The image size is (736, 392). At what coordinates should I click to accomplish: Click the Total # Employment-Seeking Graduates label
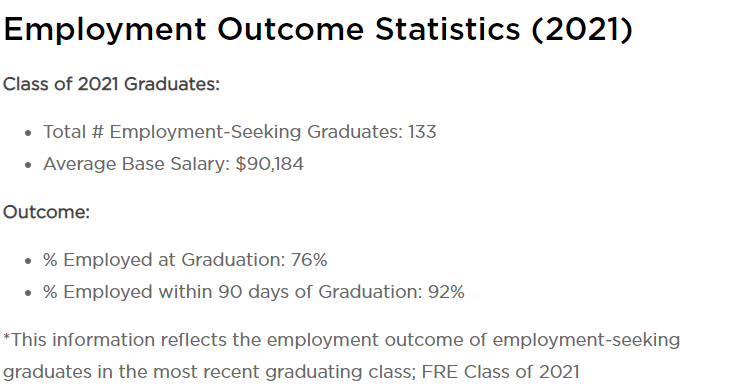coord(223,132)
